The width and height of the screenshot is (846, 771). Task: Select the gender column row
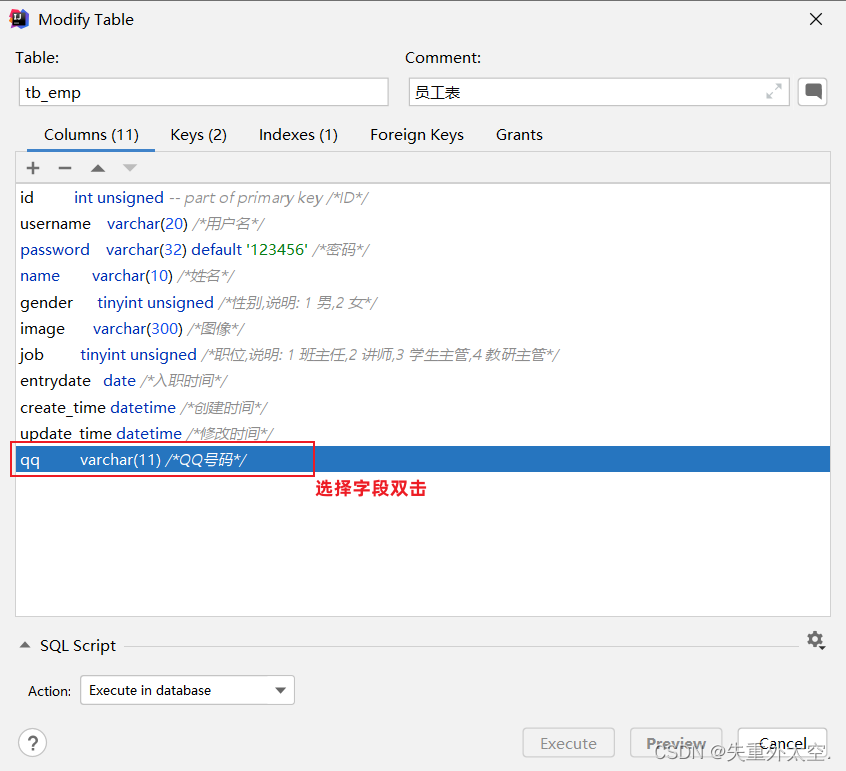422,302
